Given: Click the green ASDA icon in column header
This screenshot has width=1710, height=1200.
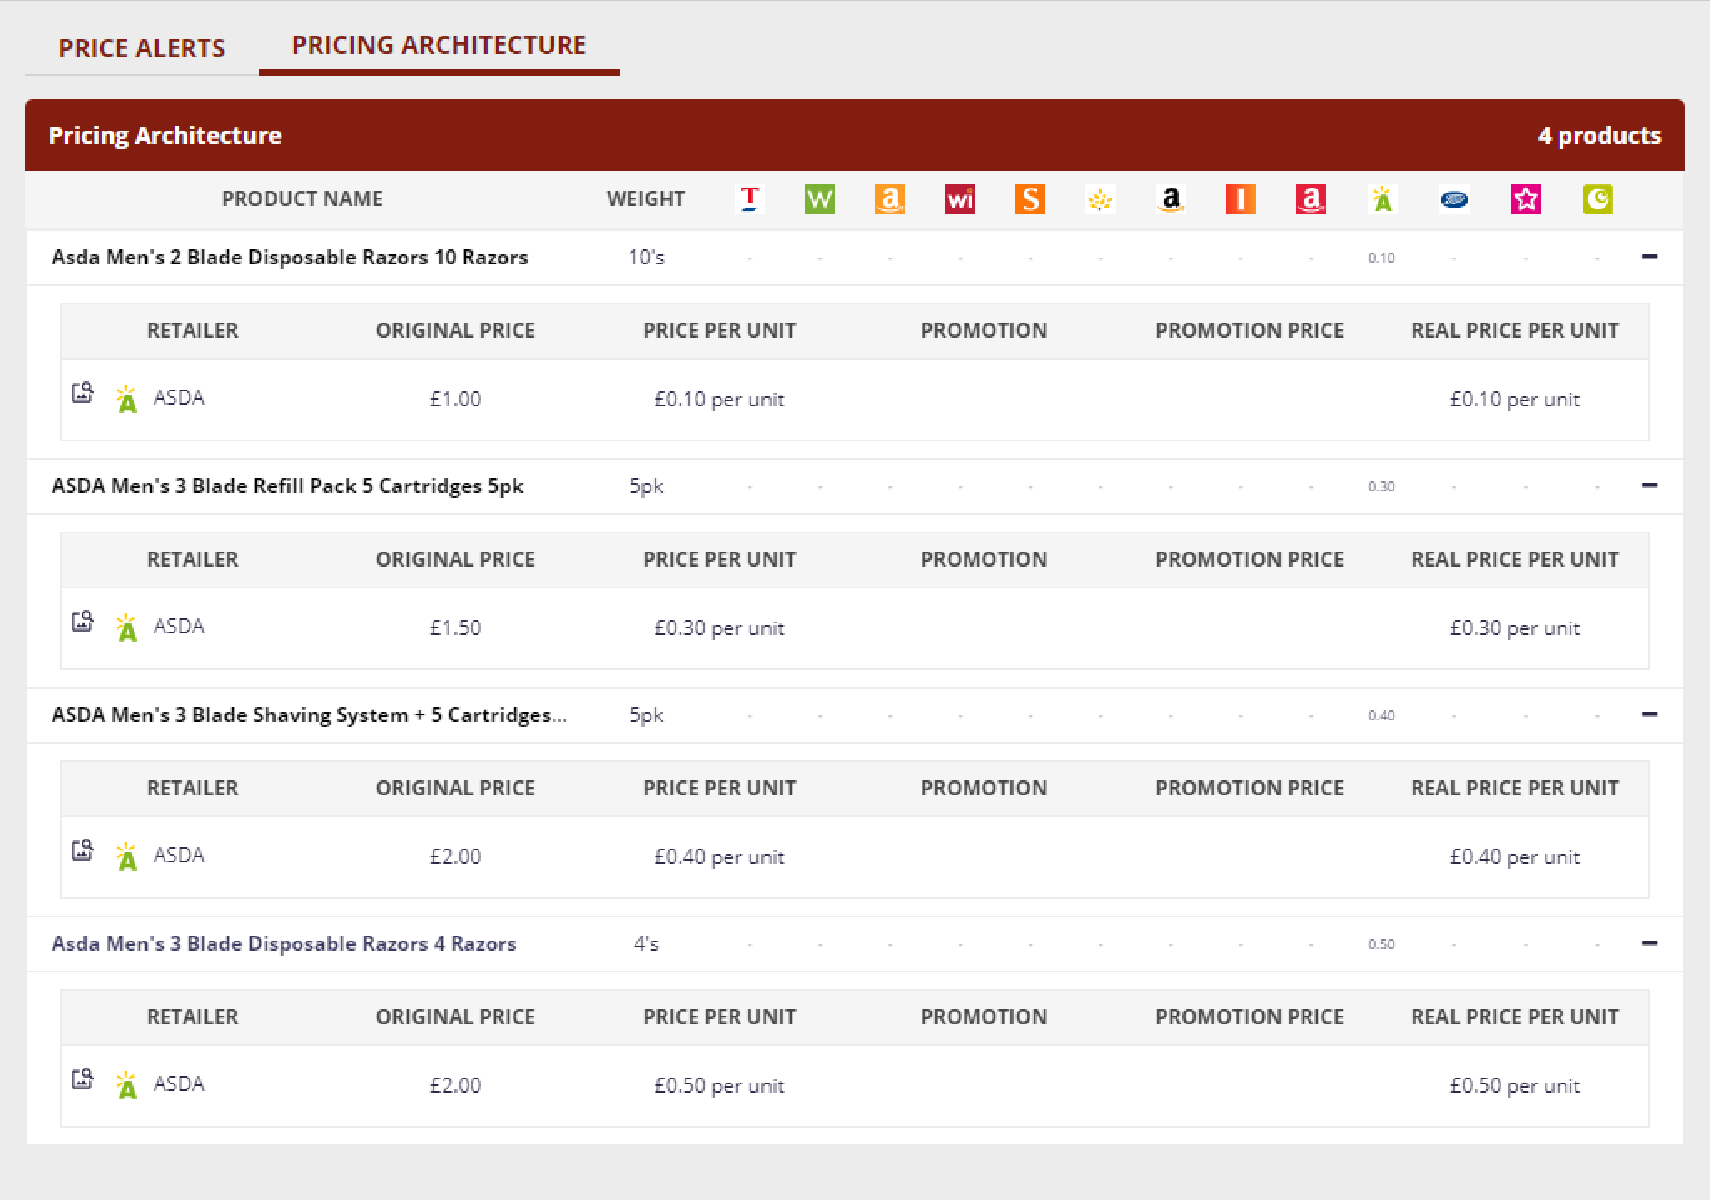Looking at the screenshot, I should pyautogui.click(x=1382, y=199).
